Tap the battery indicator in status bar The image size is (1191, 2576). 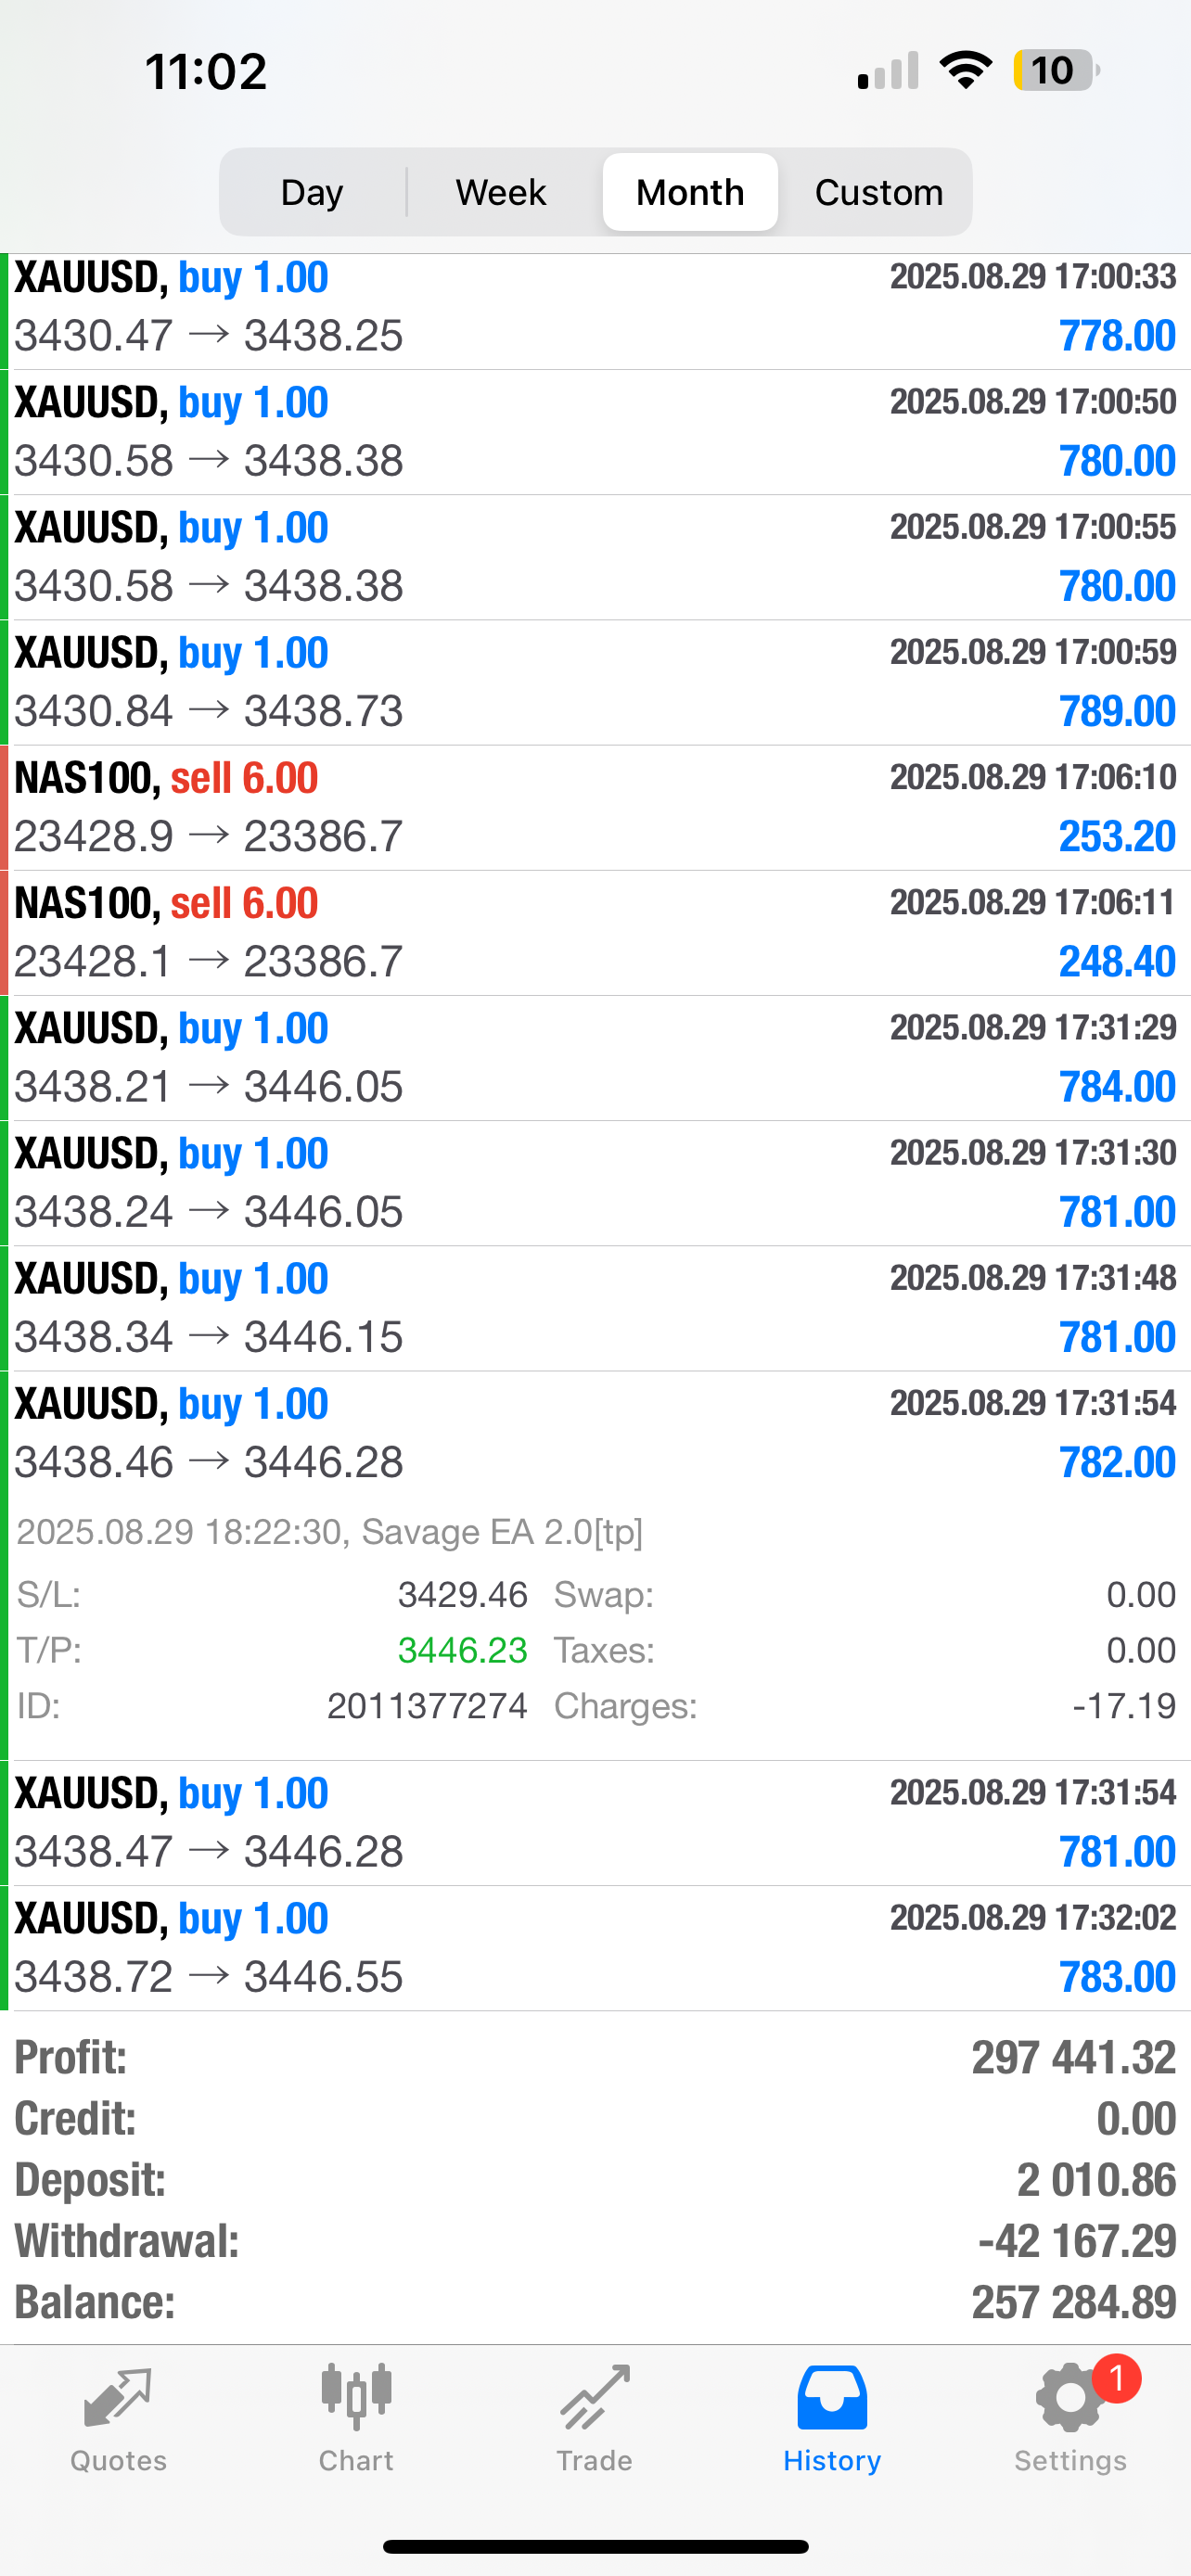tap(1055, 71)
